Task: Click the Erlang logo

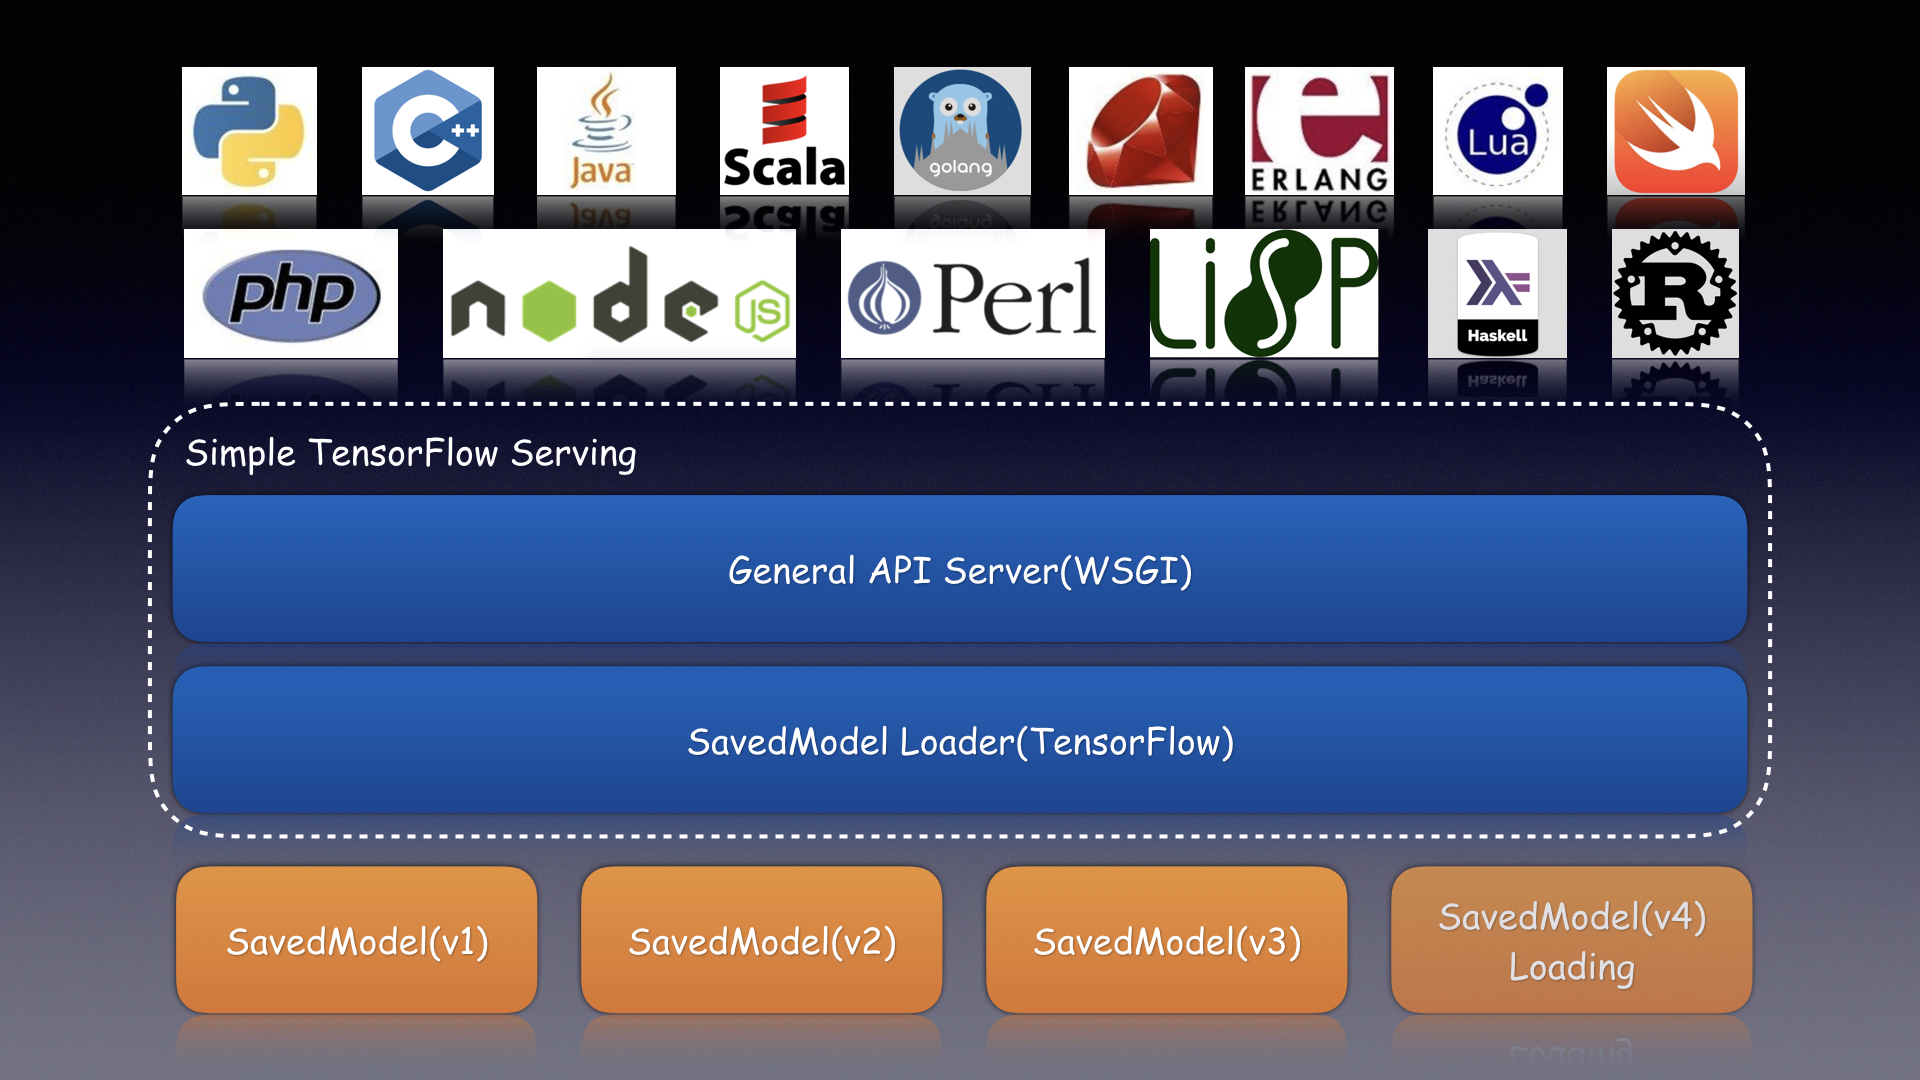Action: (x=1318, y=131)
